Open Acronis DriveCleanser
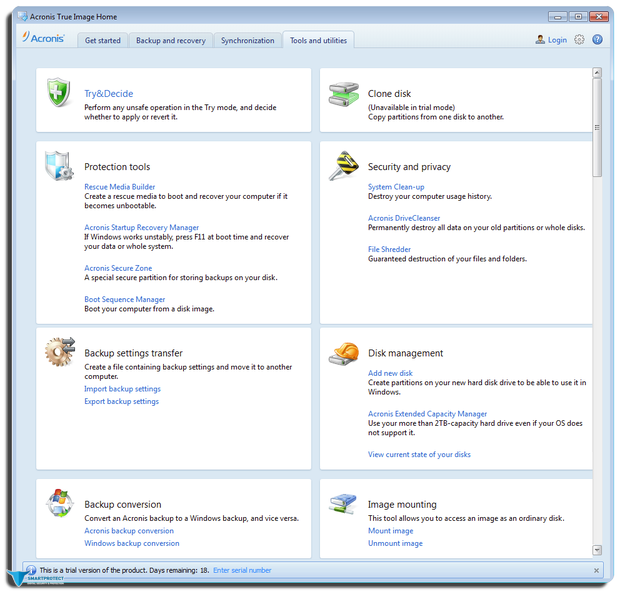Viewport: 620px width, 594px height. [x=404, y=218]
